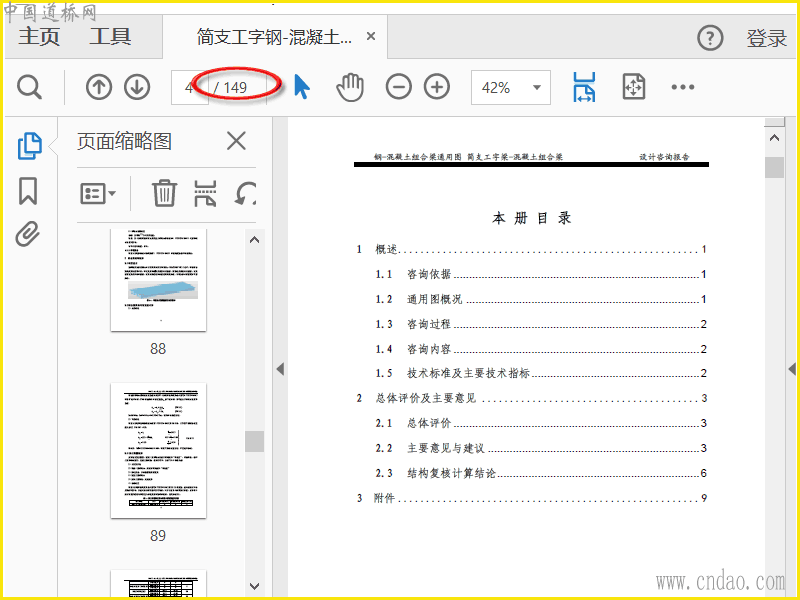Open the attachments paperclip panel
The height and width of the screenshot is (600, 800).
28,234
